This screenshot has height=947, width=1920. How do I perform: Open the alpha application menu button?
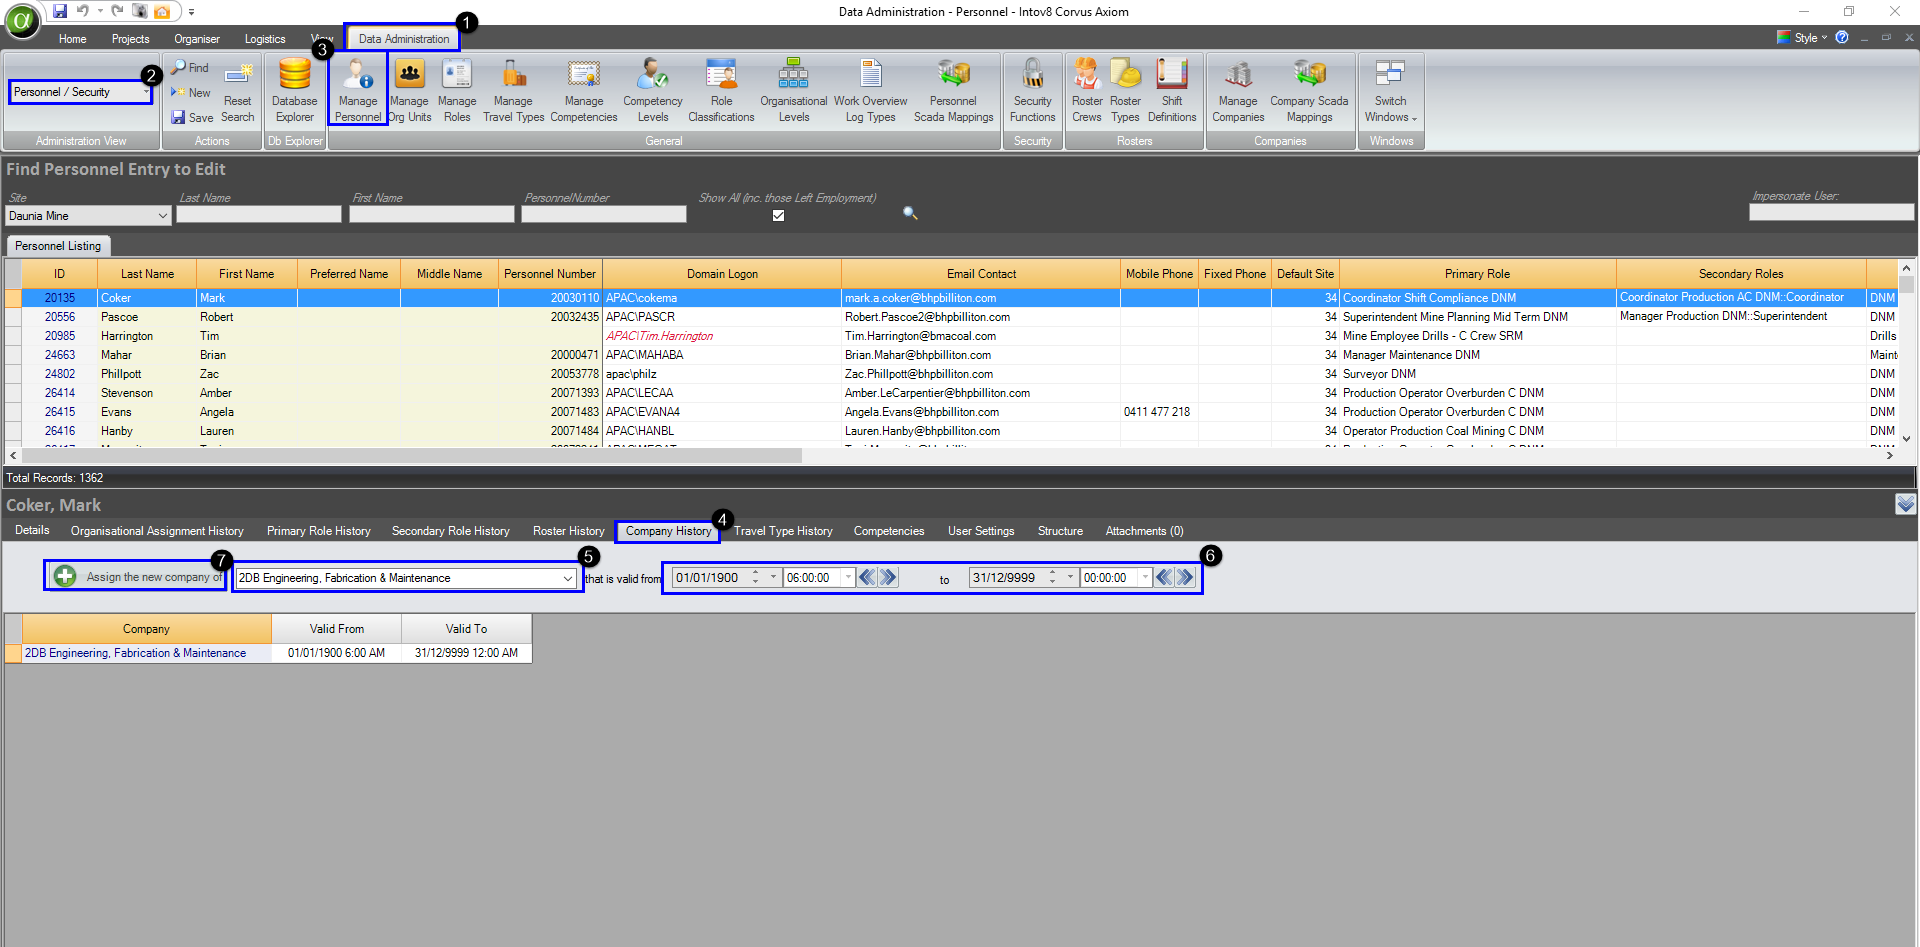click(x=22, y=20)
